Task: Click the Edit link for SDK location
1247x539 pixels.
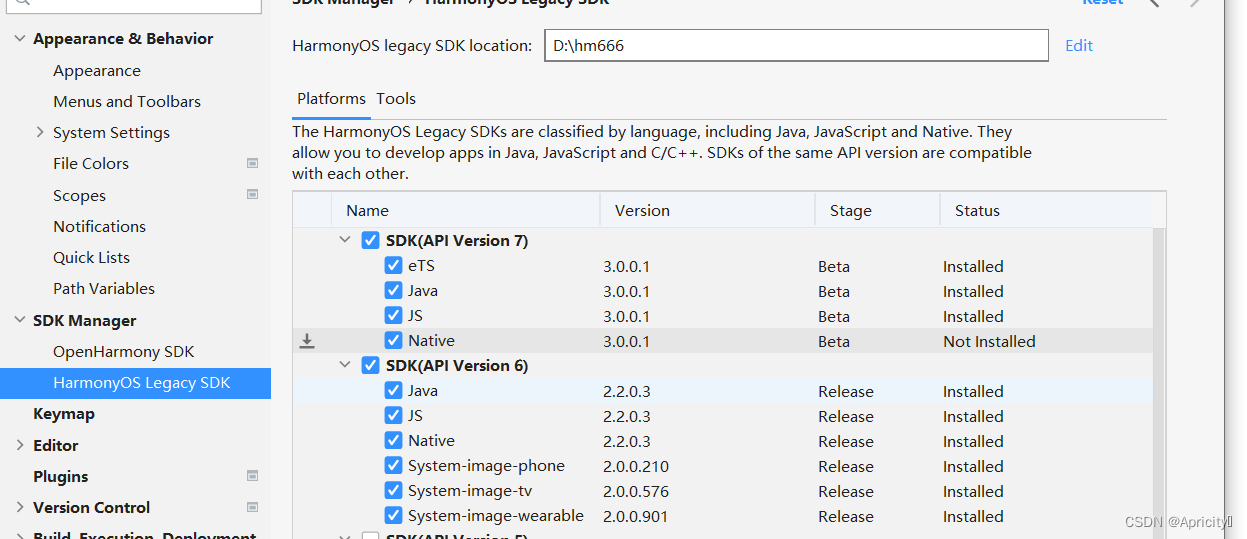Action: [x=1079, y=46]
